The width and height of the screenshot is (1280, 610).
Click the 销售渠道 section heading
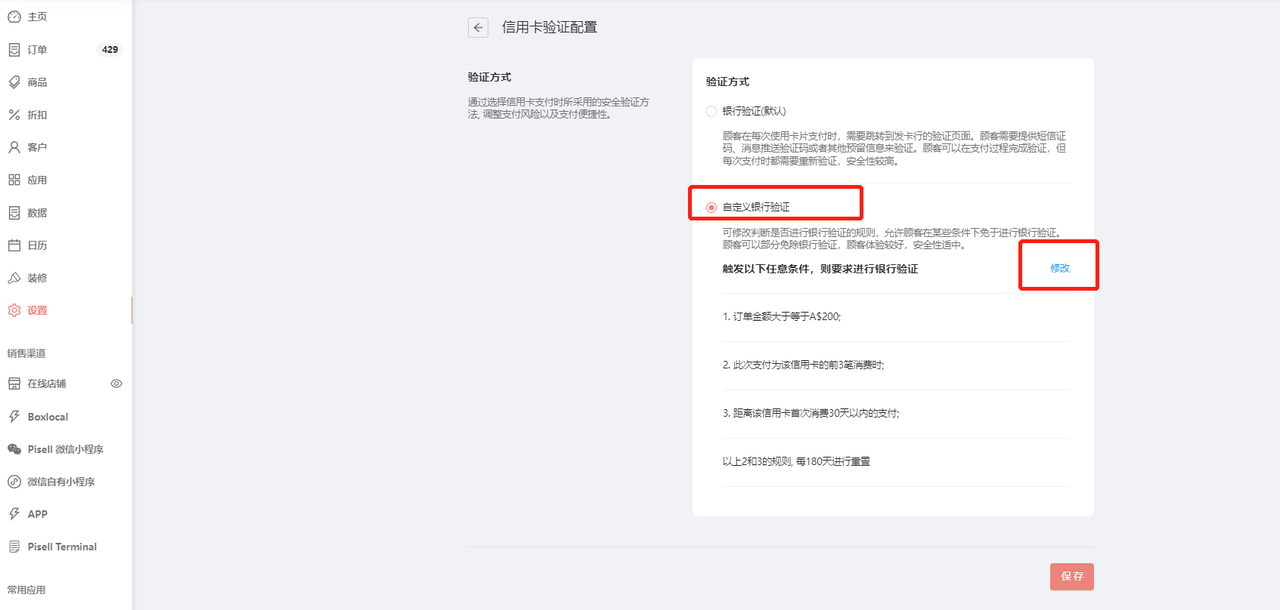point(27,353)
